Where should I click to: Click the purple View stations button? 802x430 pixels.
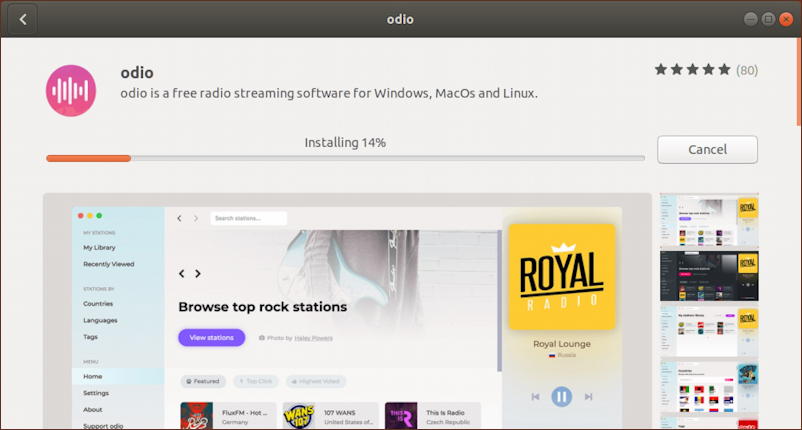(x=211, y=338)
